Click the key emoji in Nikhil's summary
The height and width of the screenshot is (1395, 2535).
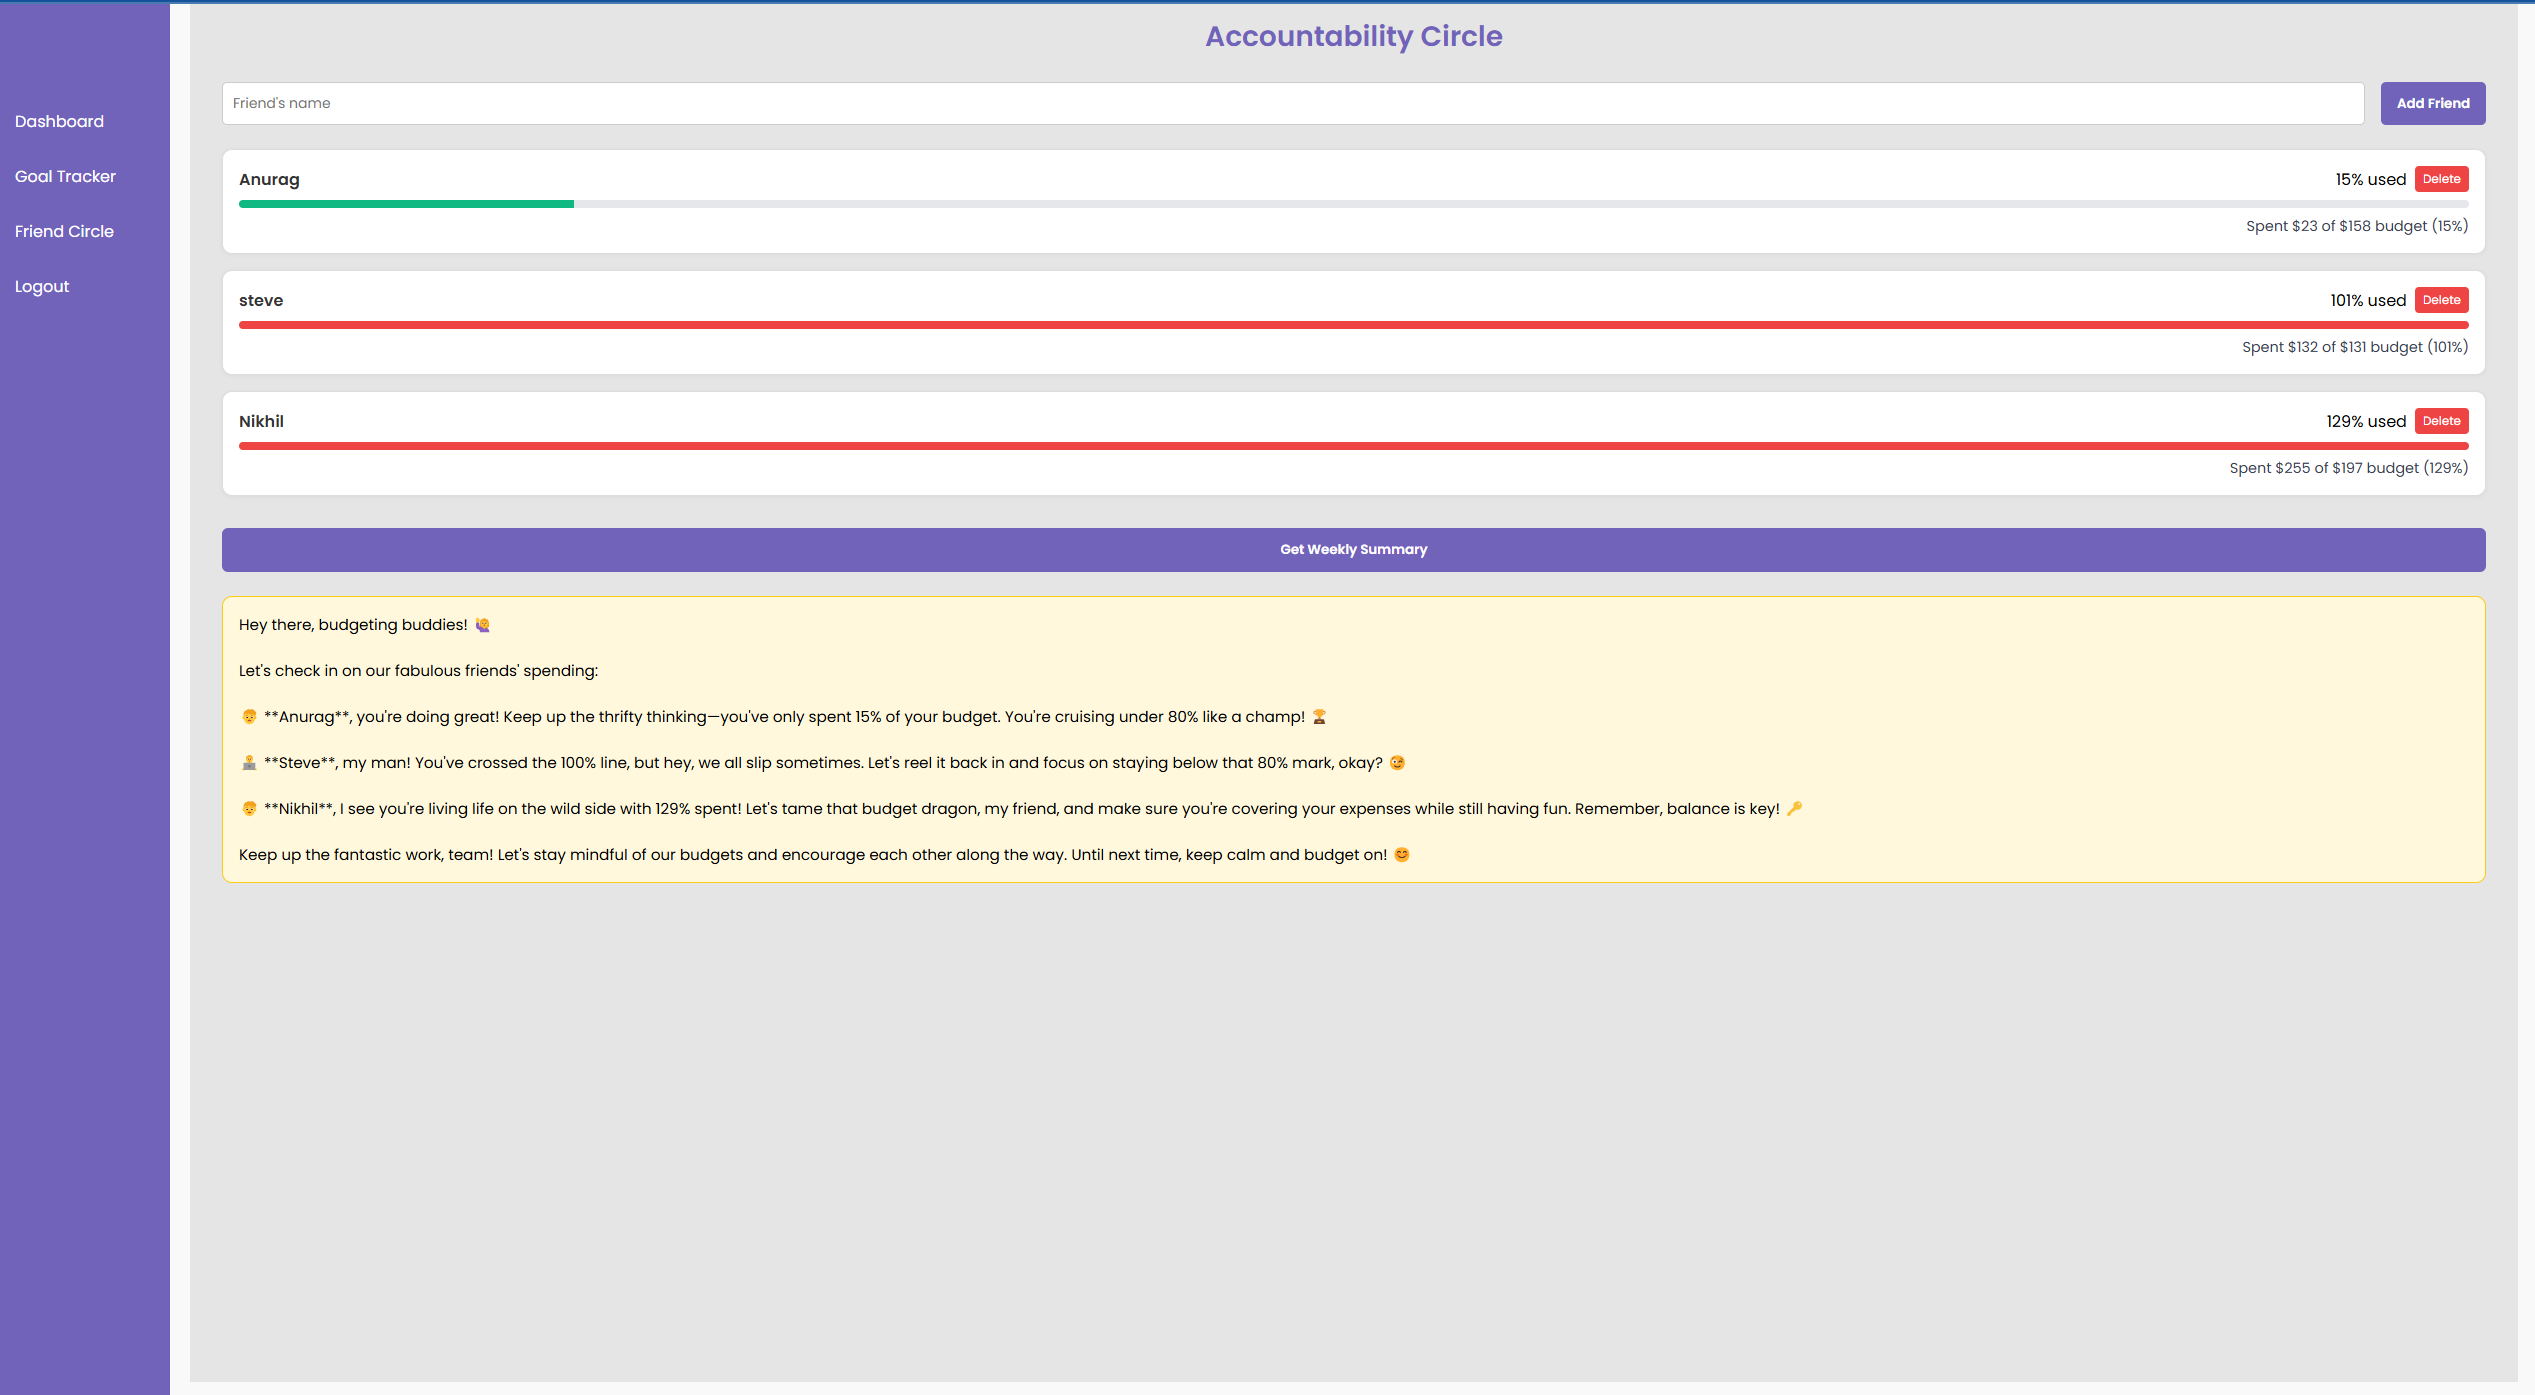[x=1794, y=809]
